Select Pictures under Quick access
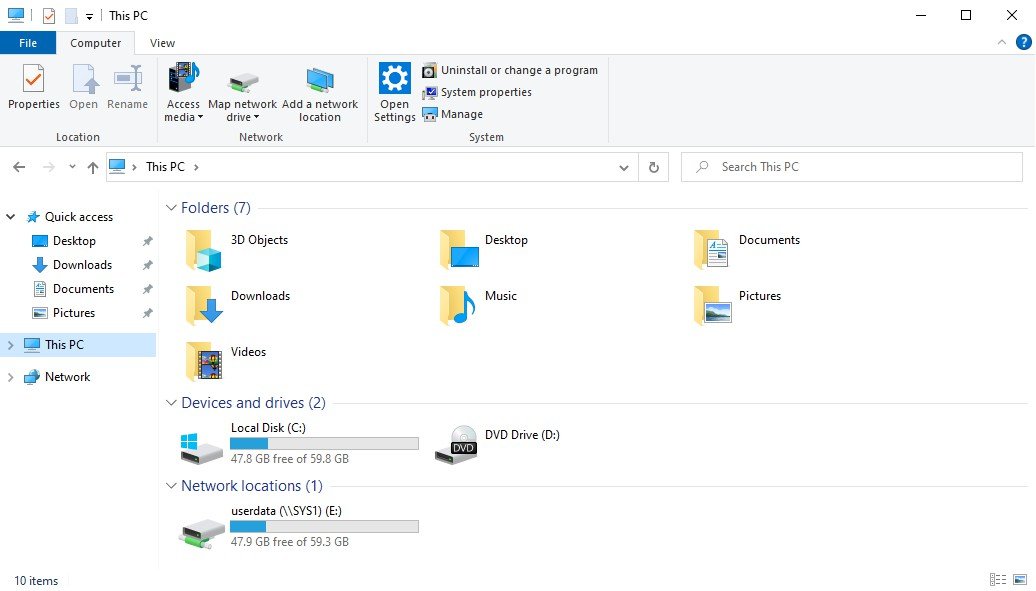 73,313
